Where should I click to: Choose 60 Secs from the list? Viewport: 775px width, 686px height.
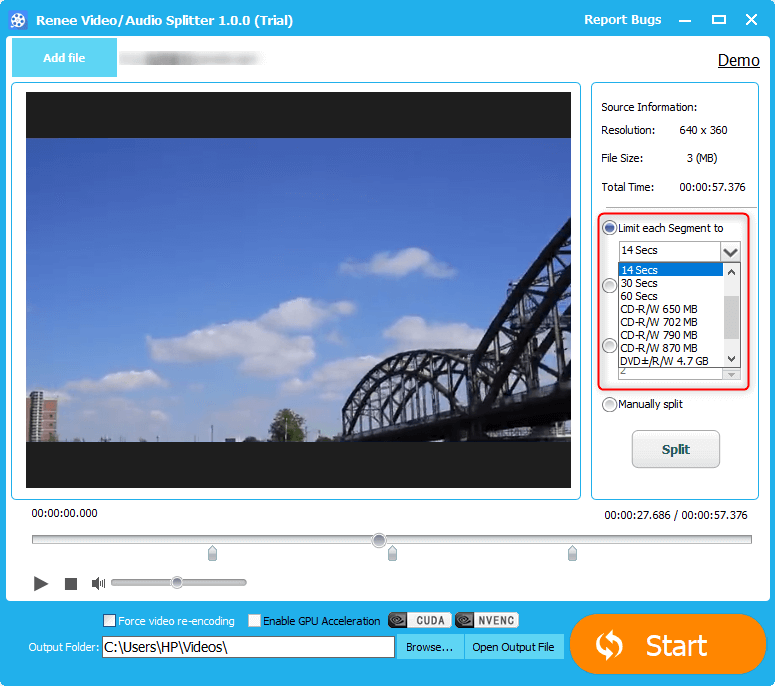click(640, 296)
